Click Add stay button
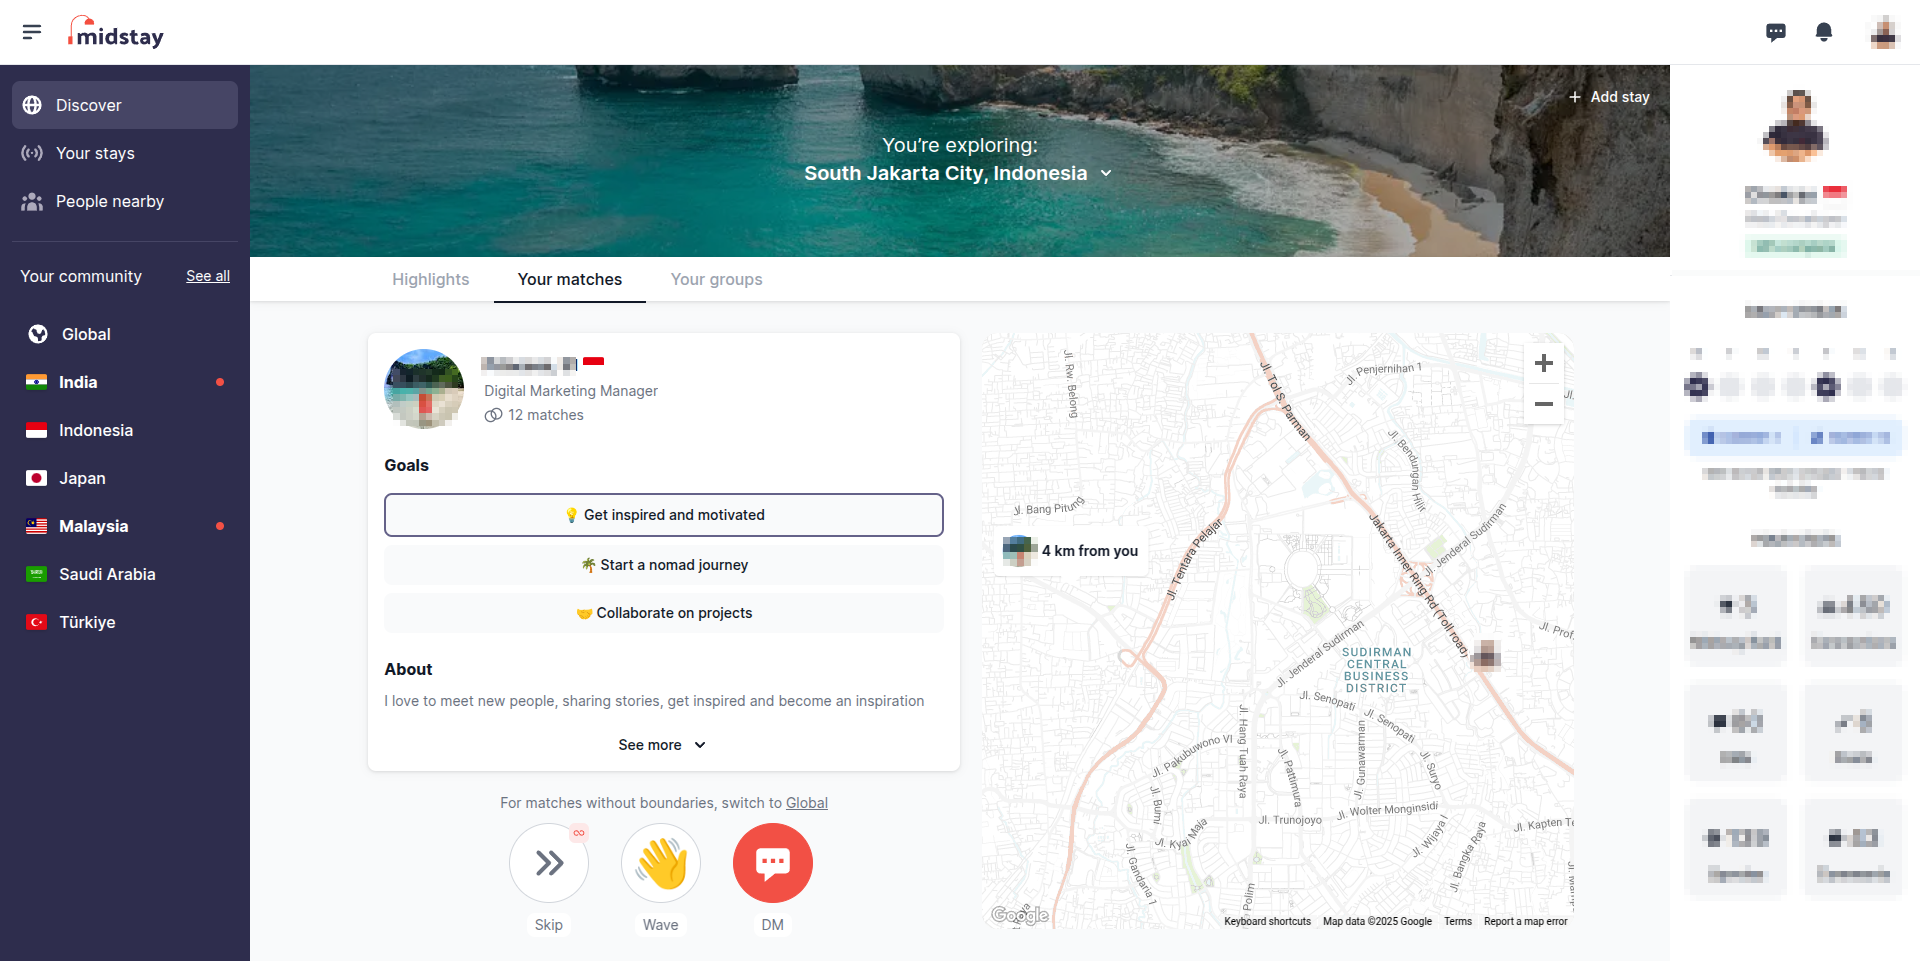The width and height of the screenshot is (1920, 961). tap(1609, 97)
